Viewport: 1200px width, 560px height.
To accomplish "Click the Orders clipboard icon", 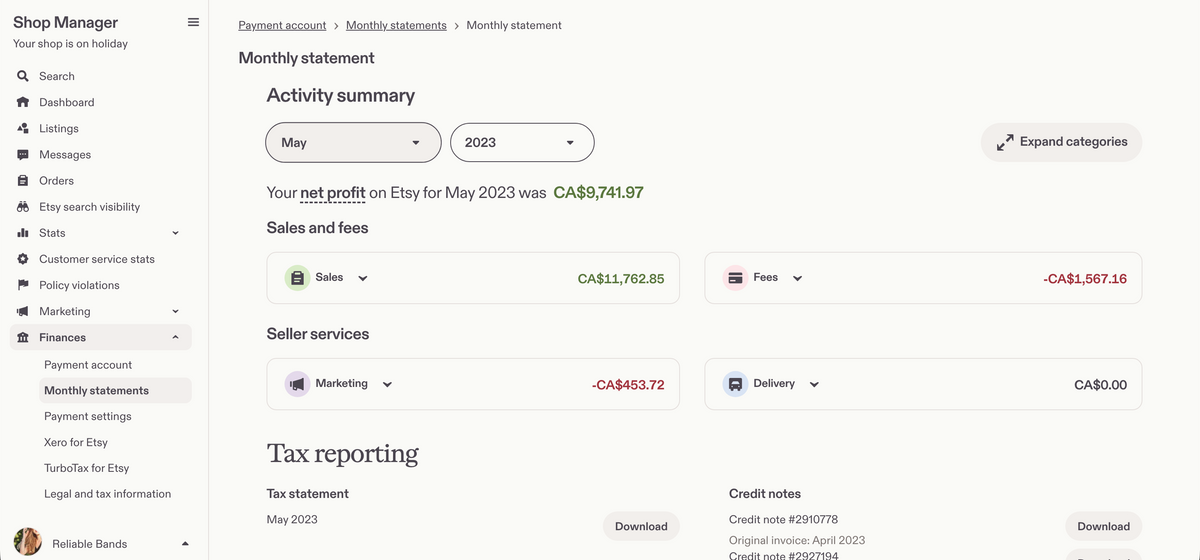I will [x=23, y=181].
